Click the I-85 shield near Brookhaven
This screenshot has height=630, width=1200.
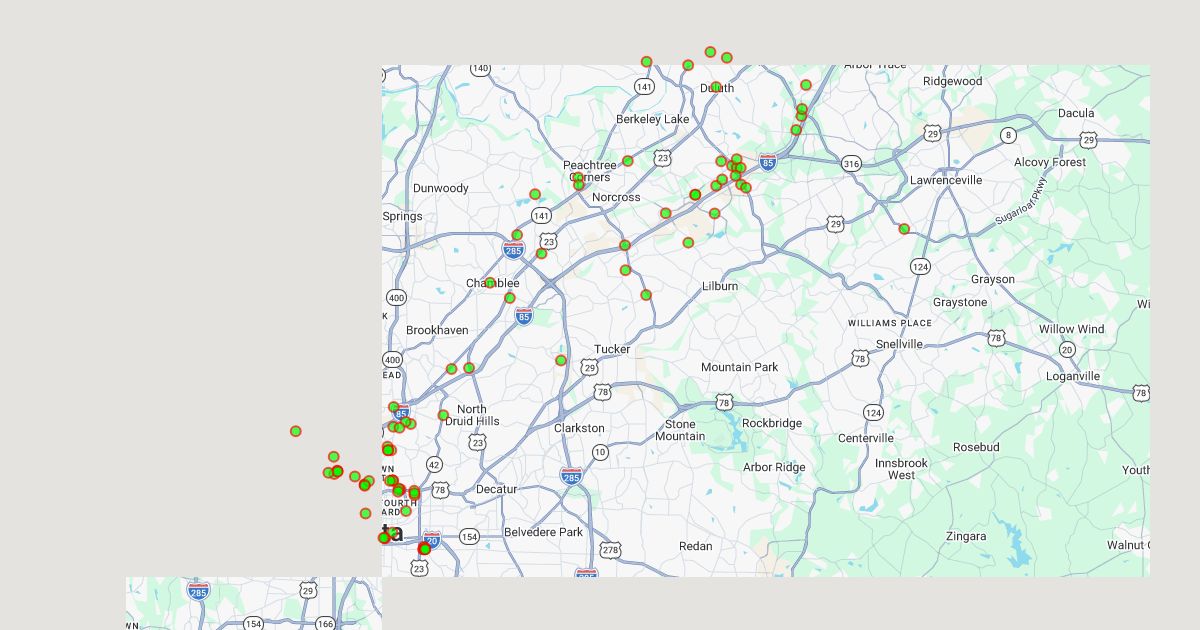click(524, 316)
